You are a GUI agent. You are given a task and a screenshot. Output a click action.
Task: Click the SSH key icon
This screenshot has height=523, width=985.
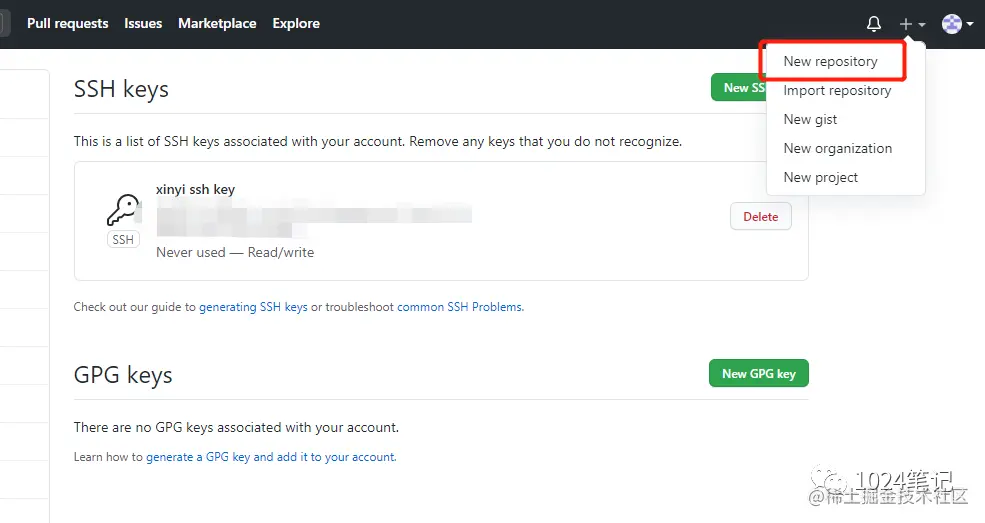tap(123, 211)
